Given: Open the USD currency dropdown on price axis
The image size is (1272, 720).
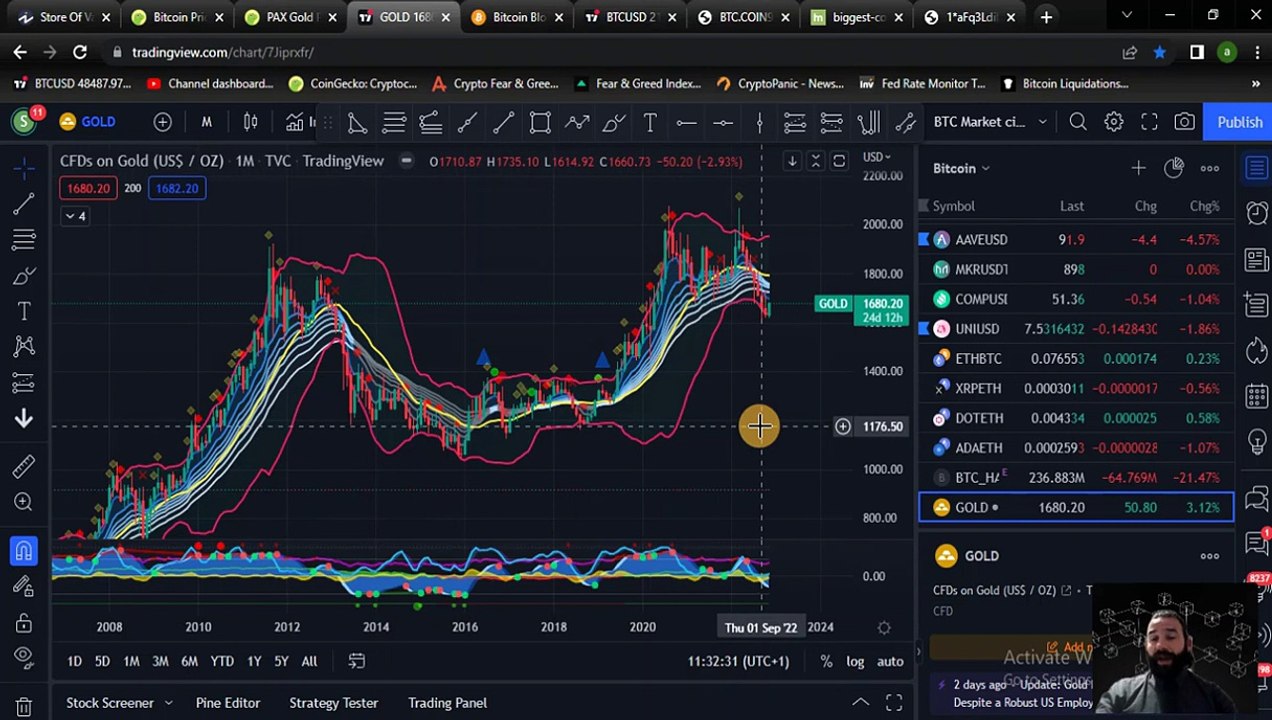Looking at the screenshot, I should pos(876,157).
